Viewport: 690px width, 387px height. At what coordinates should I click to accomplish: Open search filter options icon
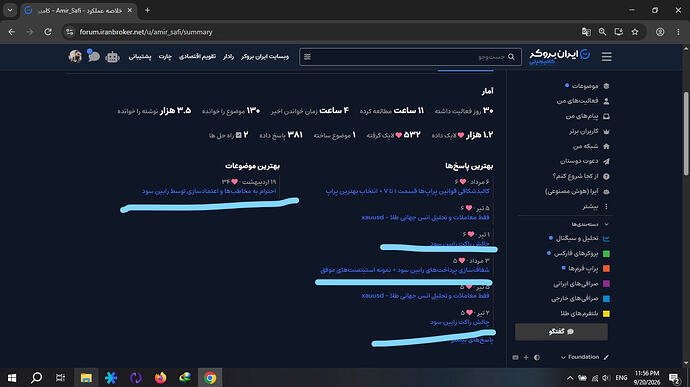click(307, 57)
